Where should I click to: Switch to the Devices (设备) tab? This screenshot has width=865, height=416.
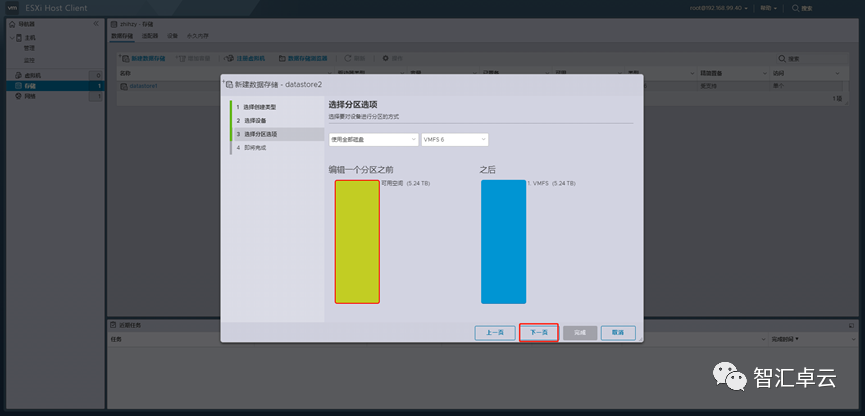pos(173,36)
